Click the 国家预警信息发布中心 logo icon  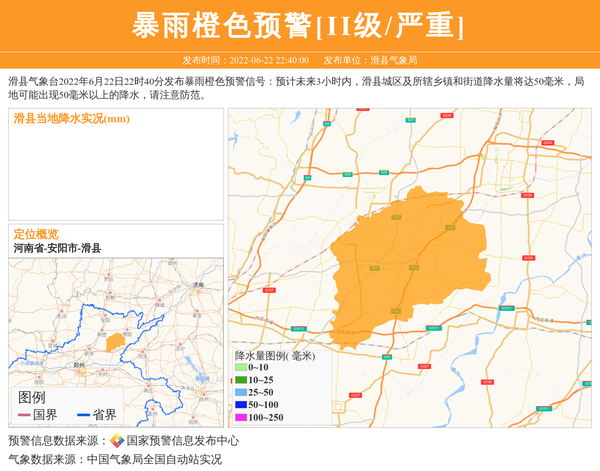click(117, 441)
